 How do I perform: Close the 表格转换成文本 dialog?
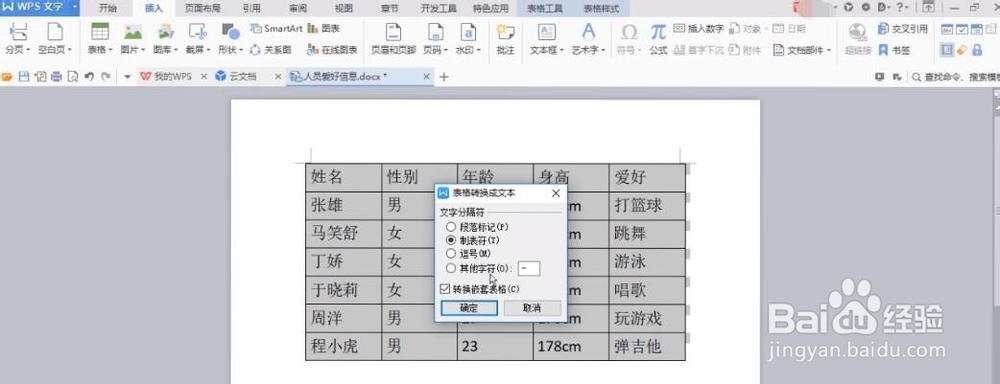tap(555, 193)
